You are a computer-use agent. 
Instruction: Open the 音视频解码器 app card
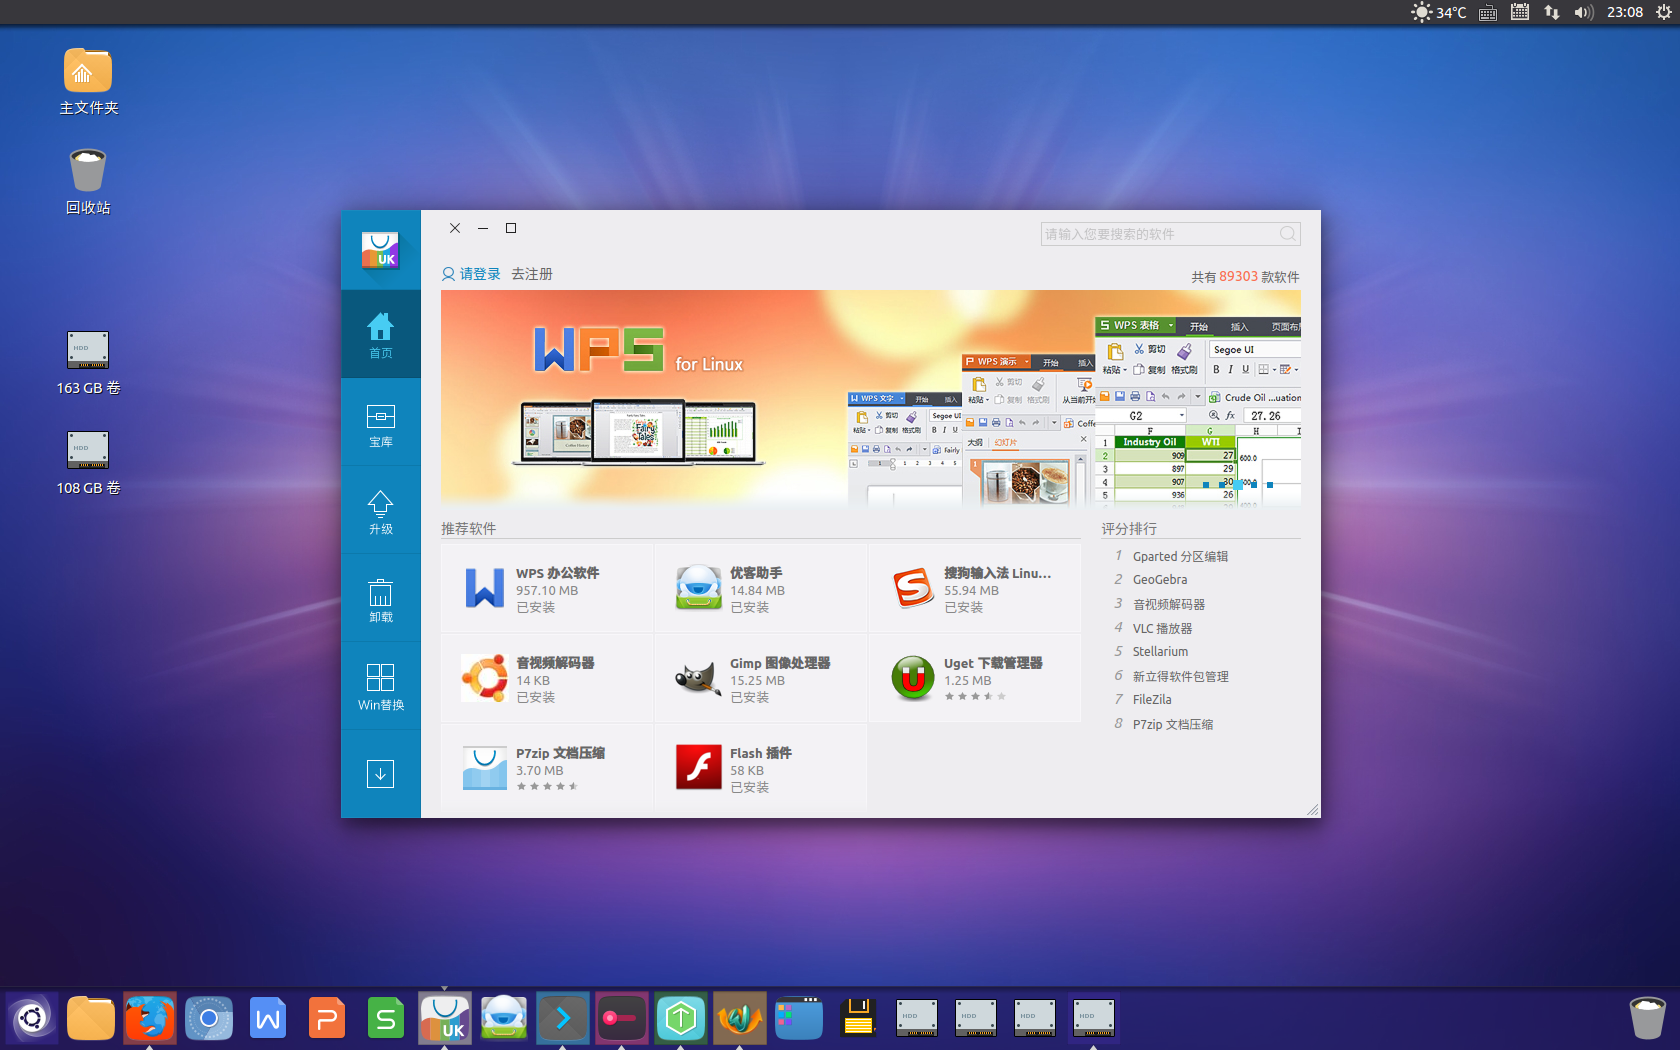coord(547,678)
